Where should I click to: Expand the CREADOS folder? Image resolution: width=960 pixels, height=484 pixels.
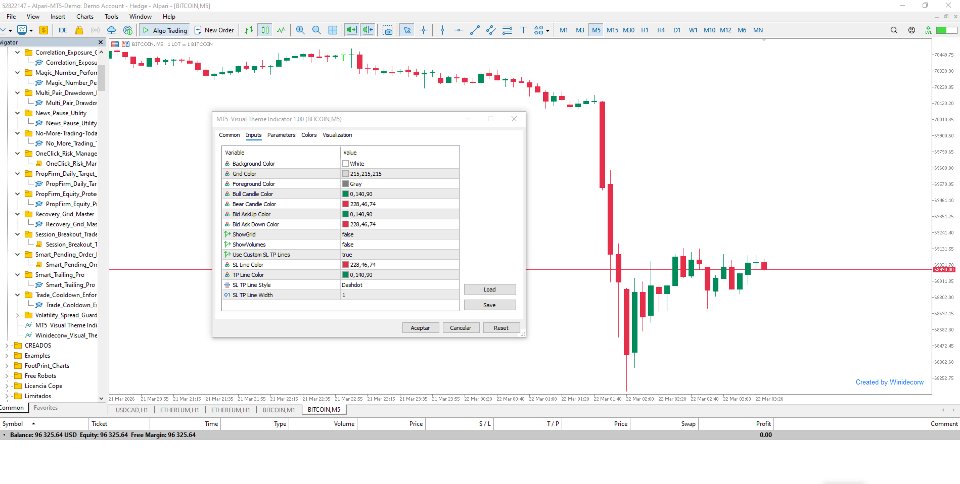(7, 345)
